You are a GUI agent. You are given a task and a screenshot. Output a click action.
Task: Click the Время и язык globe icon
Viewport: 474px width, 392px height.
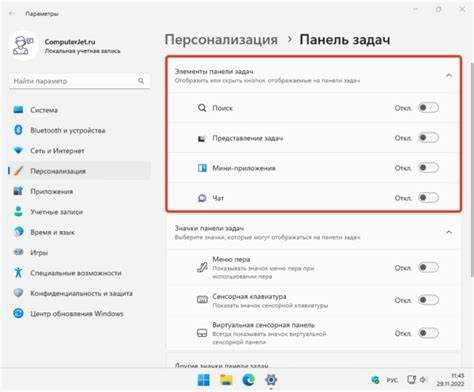pos(18,232)
